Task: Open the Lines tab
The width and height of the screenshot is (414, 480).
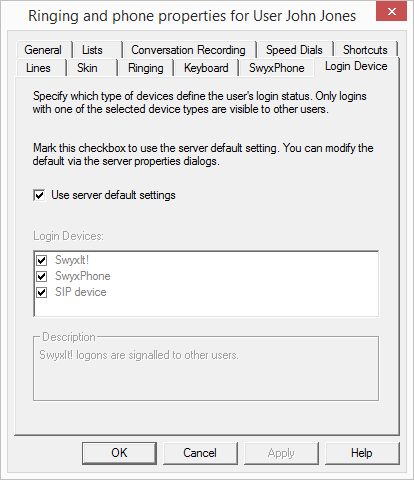Action: click(x=38, y=68)
